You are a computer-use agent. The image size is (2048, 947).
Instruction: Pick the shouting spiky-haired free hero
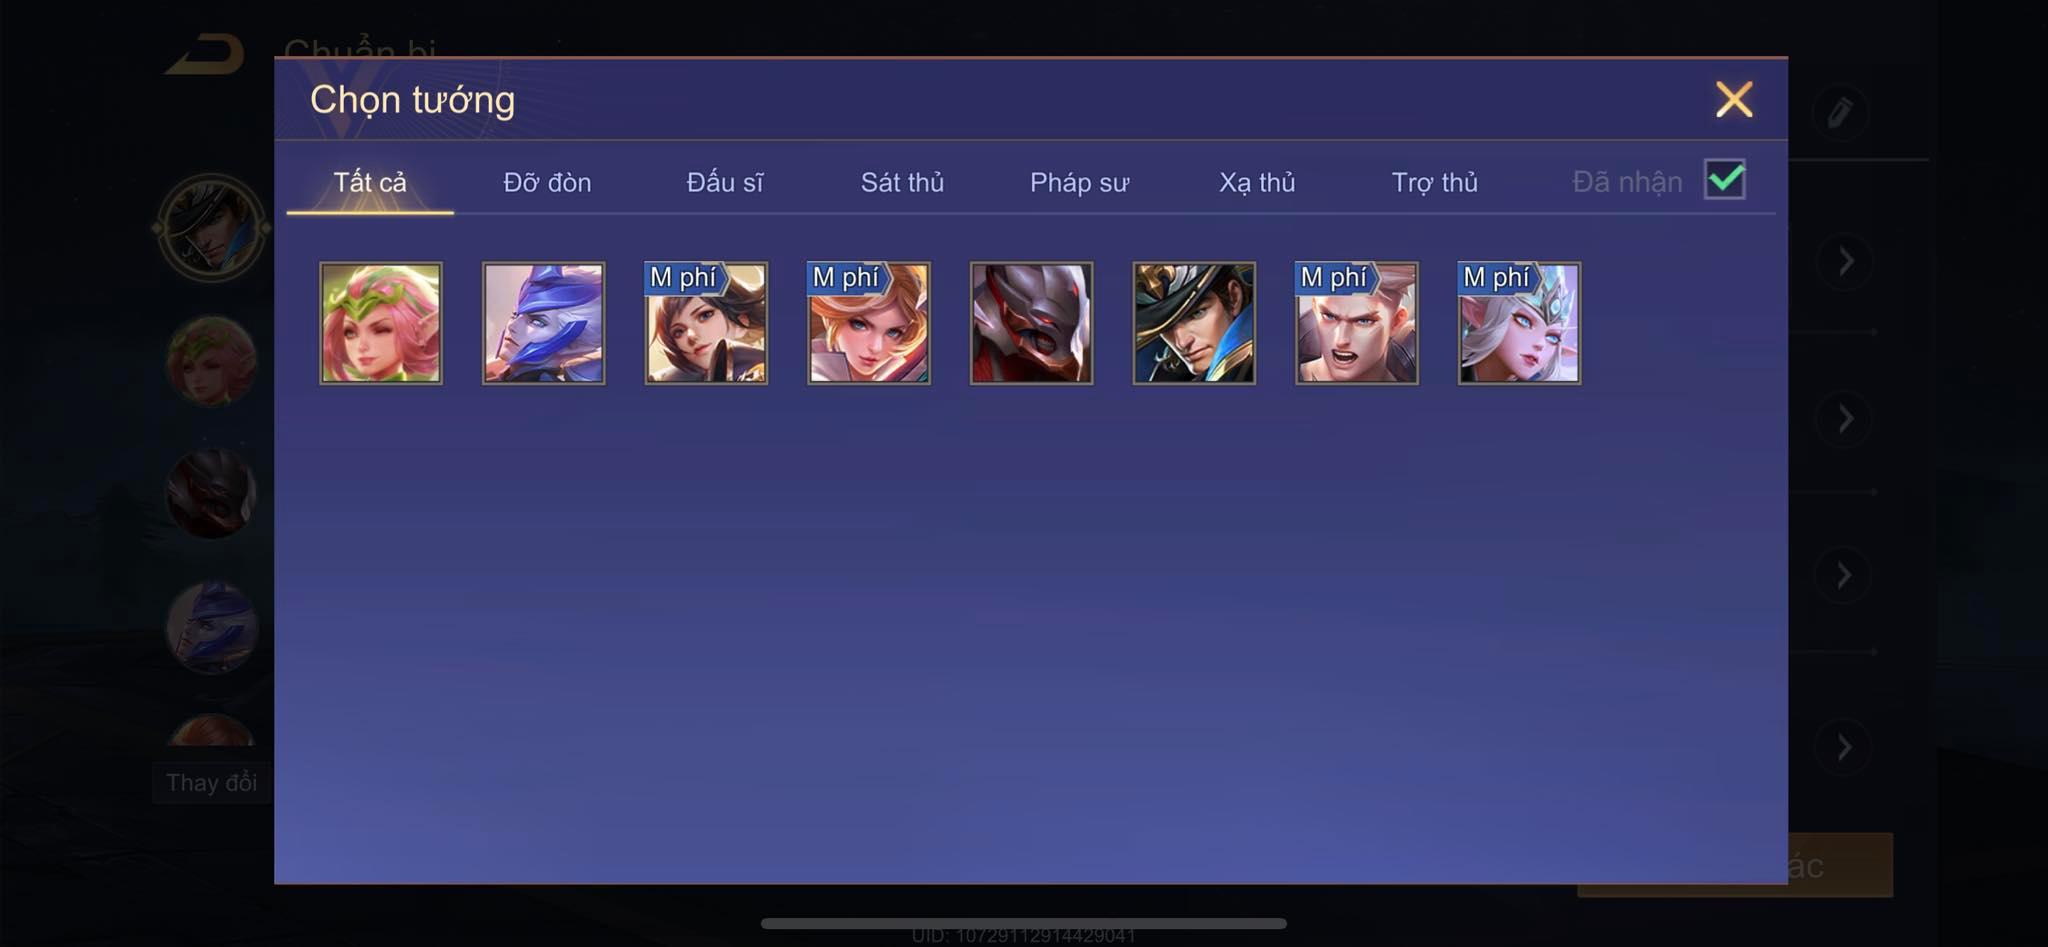[1357, 323]
